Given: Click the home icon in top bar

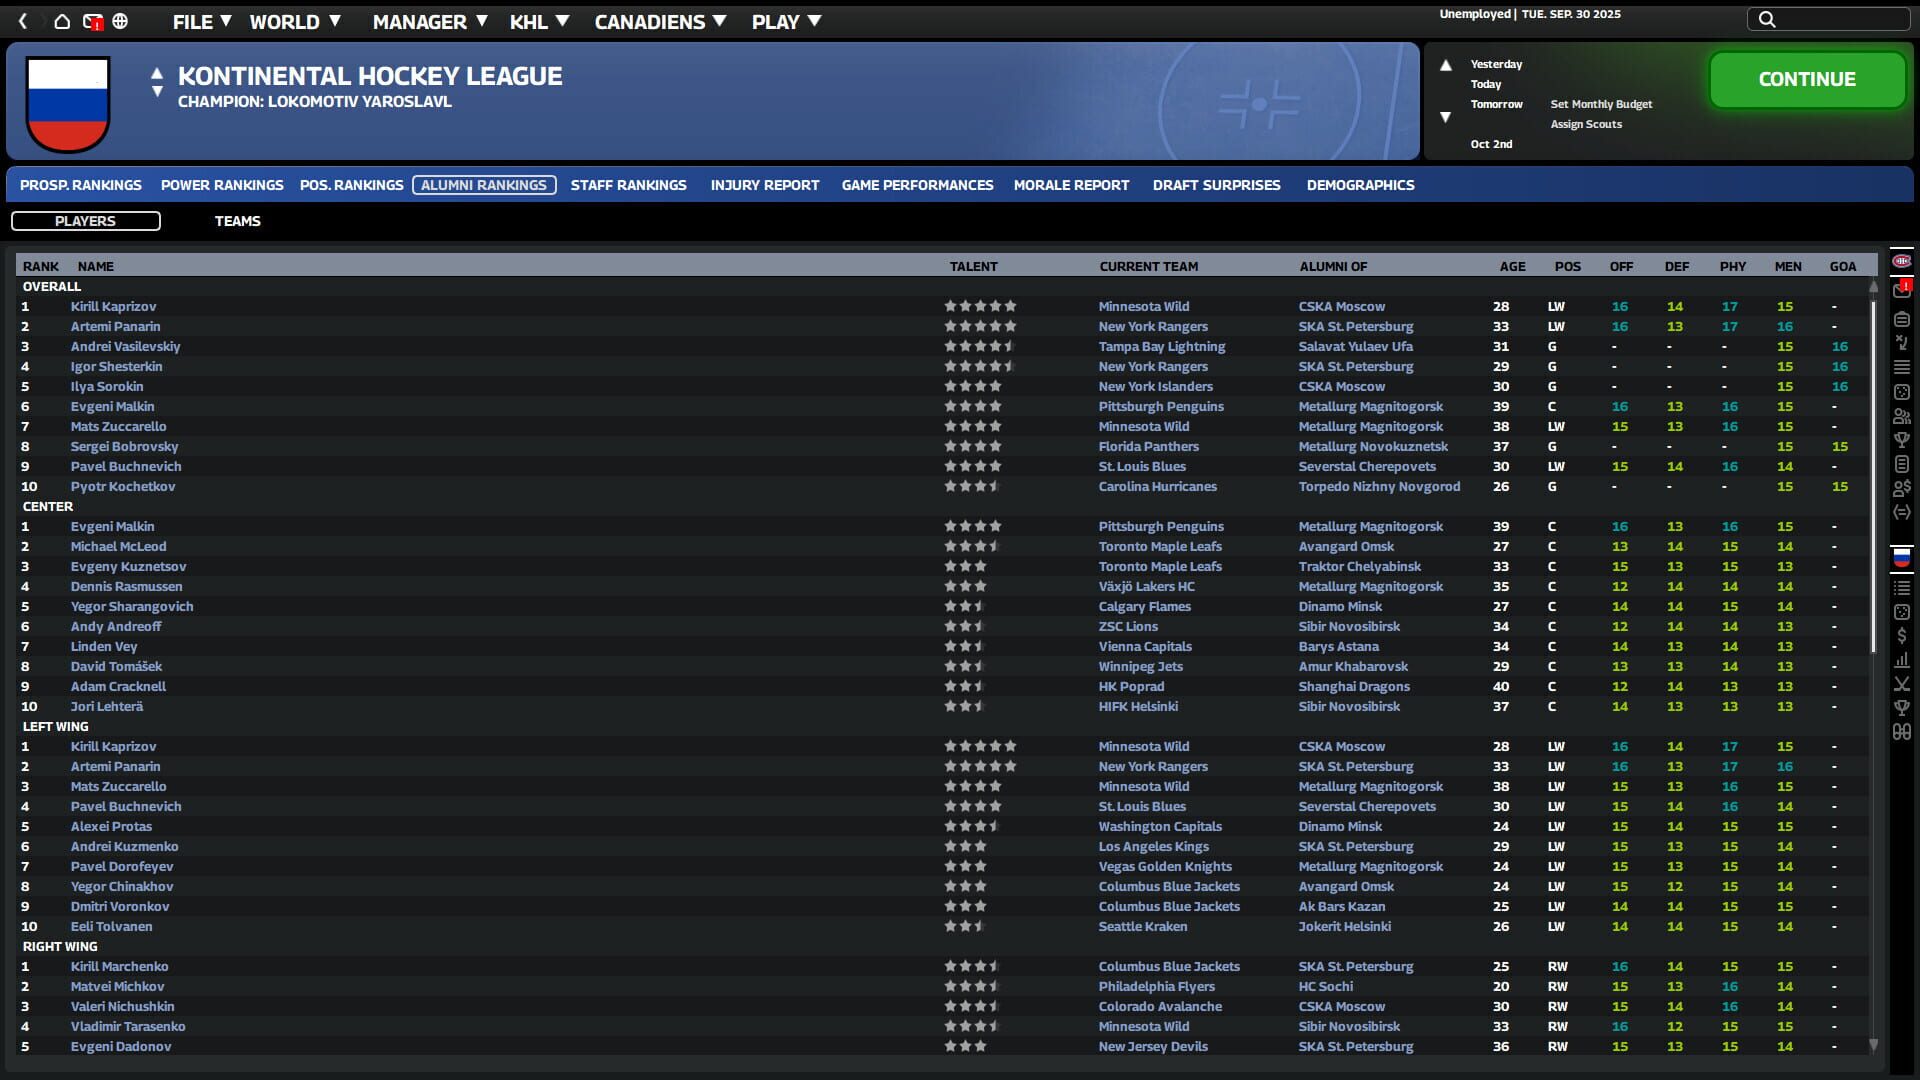Looking at the screenshot, I should (x=62, y=21).
